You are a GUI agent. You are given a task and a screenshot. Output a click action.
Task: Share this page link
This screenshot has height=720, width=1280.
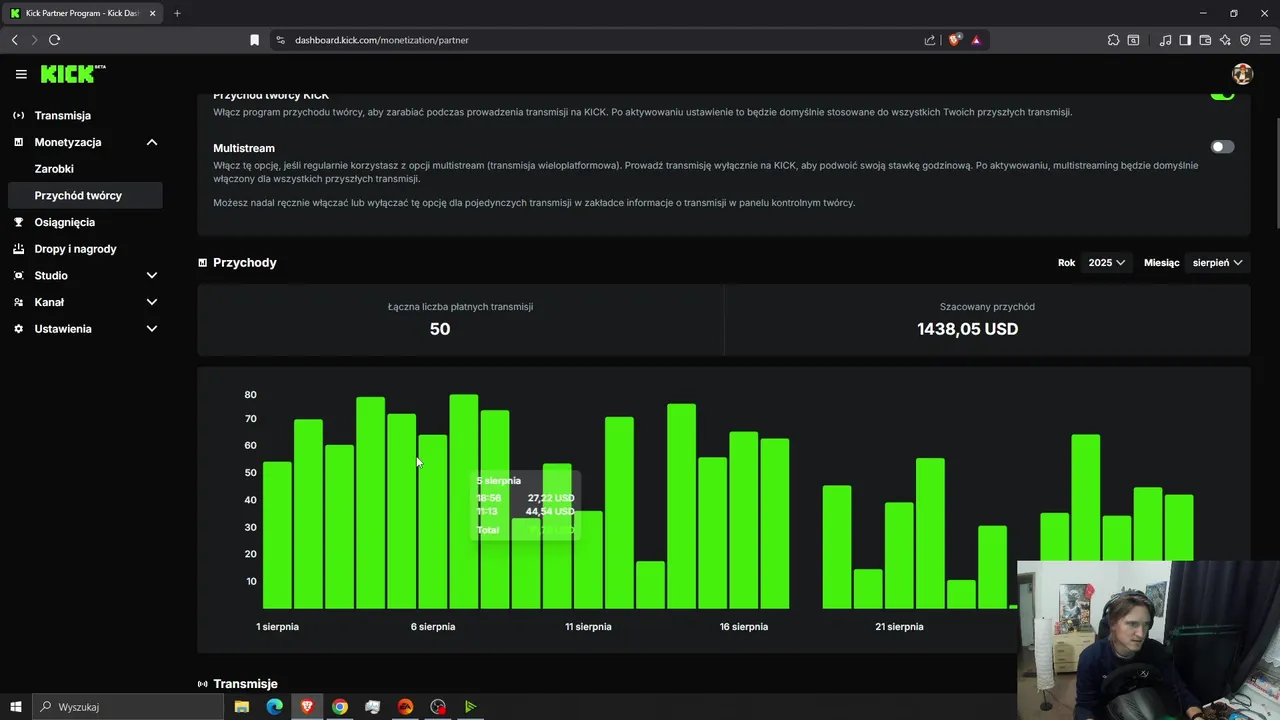930,40
